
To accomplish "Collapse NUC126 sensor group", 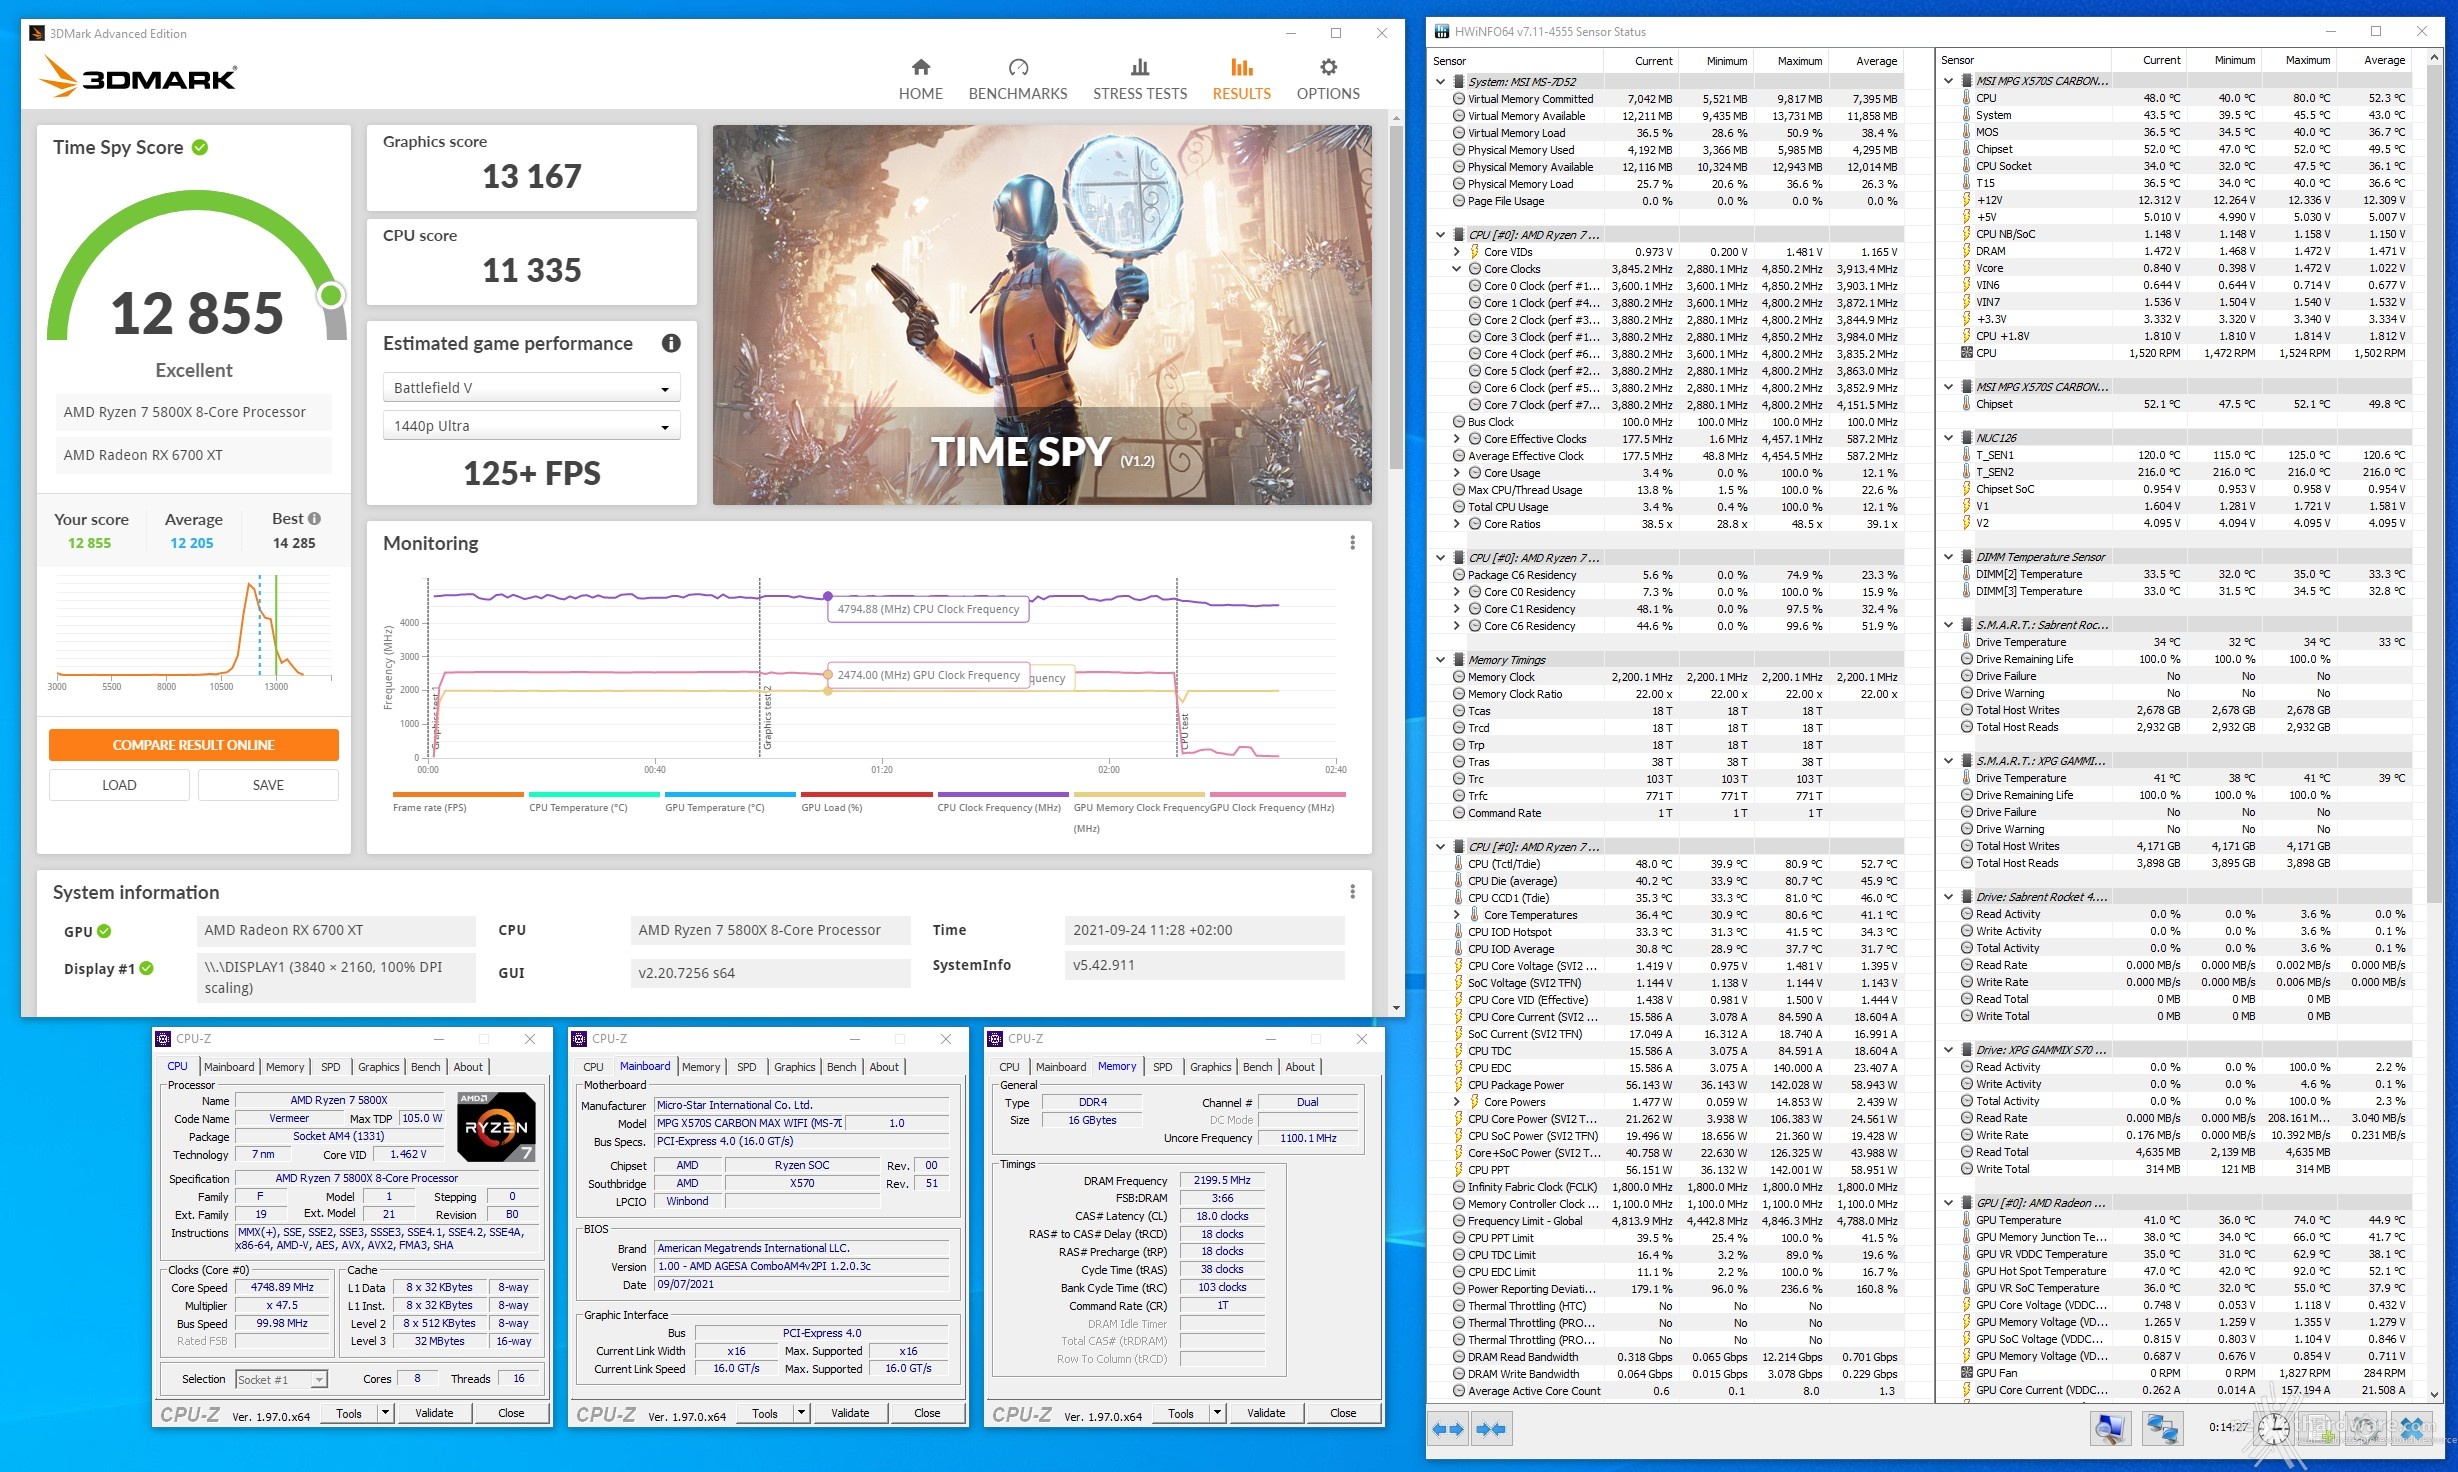I will pos(1948,438).
